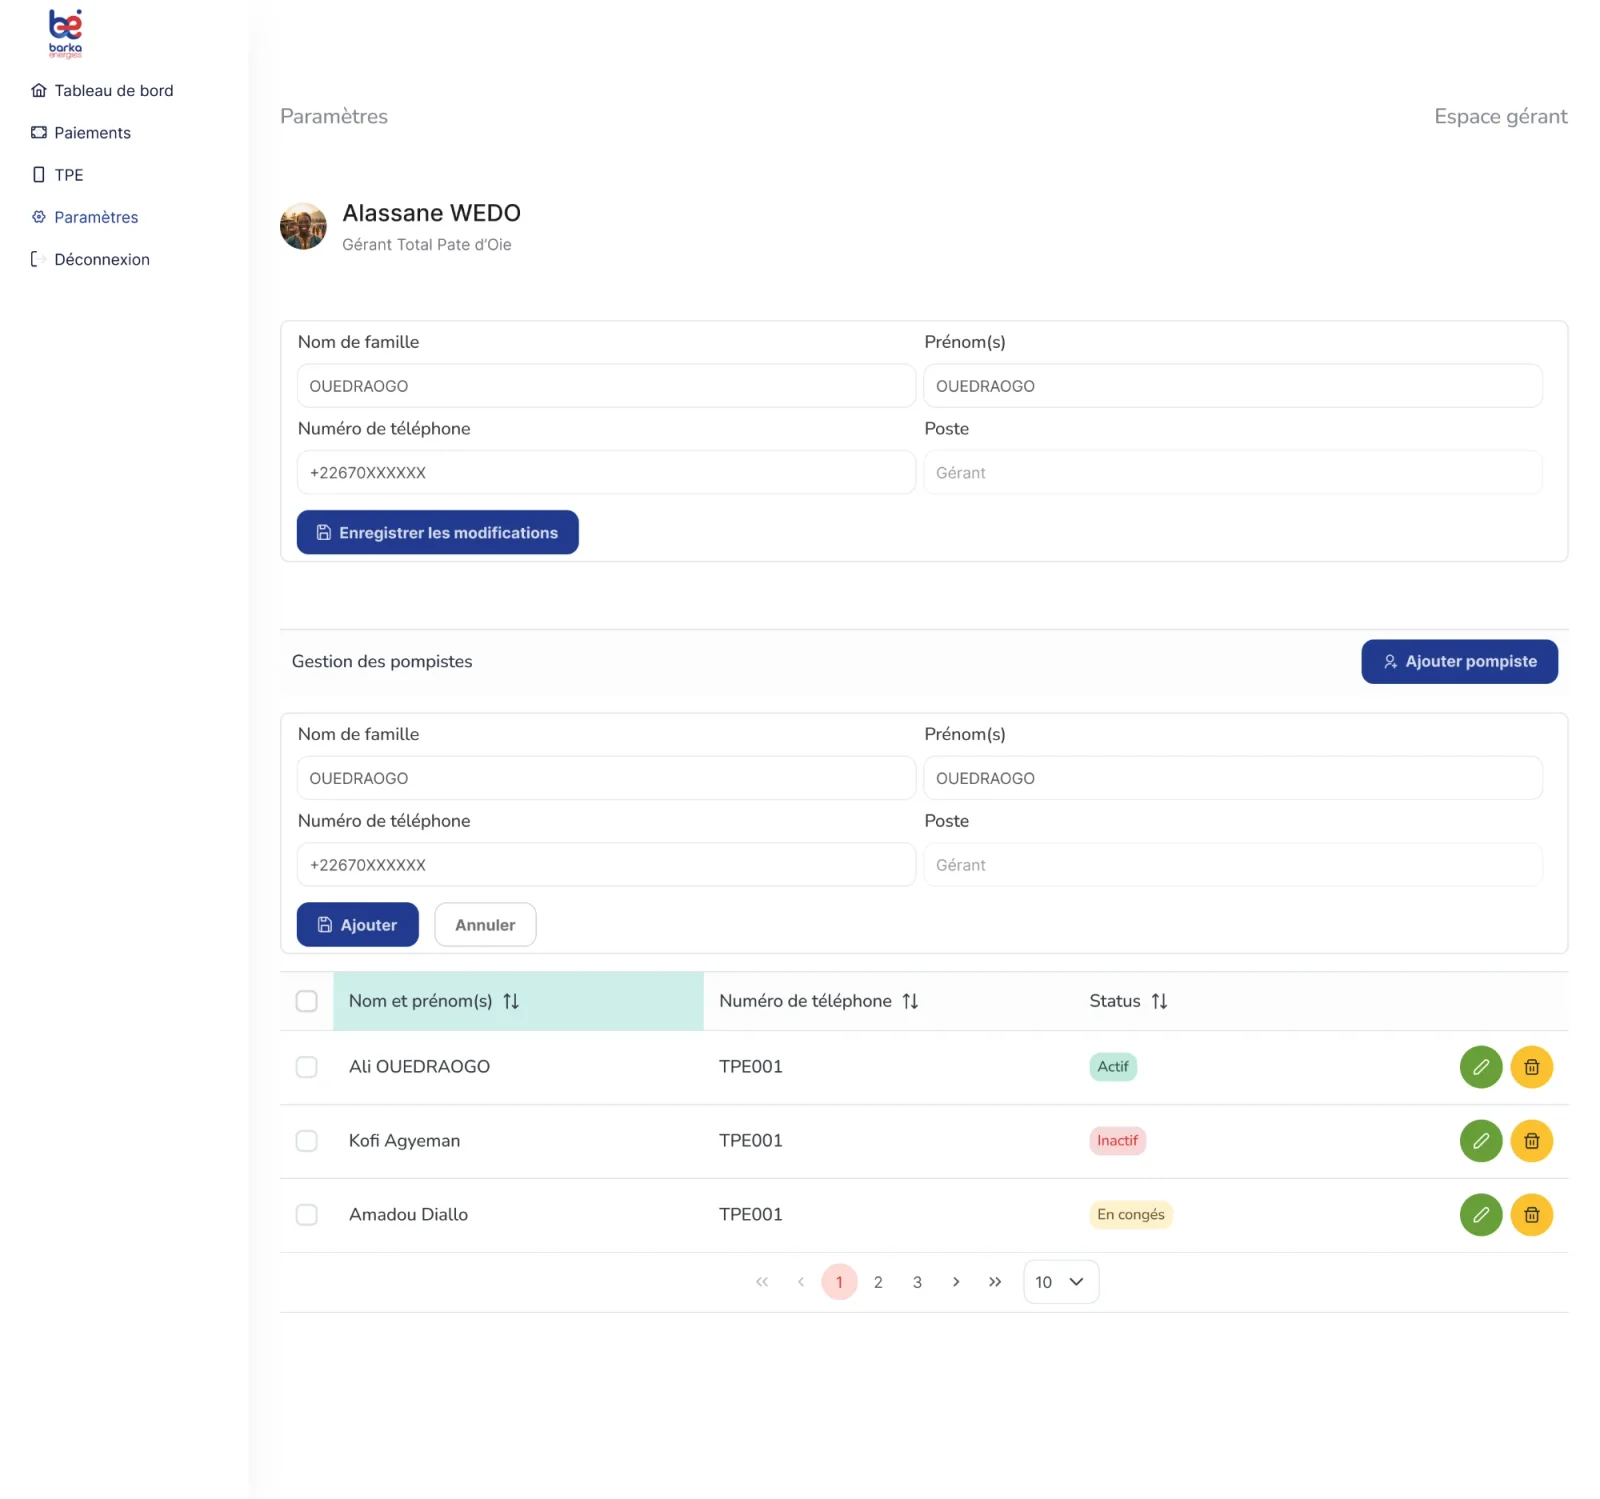Check the Kofi Agyeman row checkbox
Image resolution: width=1600 pixels, height=1499 pixels.
[307, 1141]
